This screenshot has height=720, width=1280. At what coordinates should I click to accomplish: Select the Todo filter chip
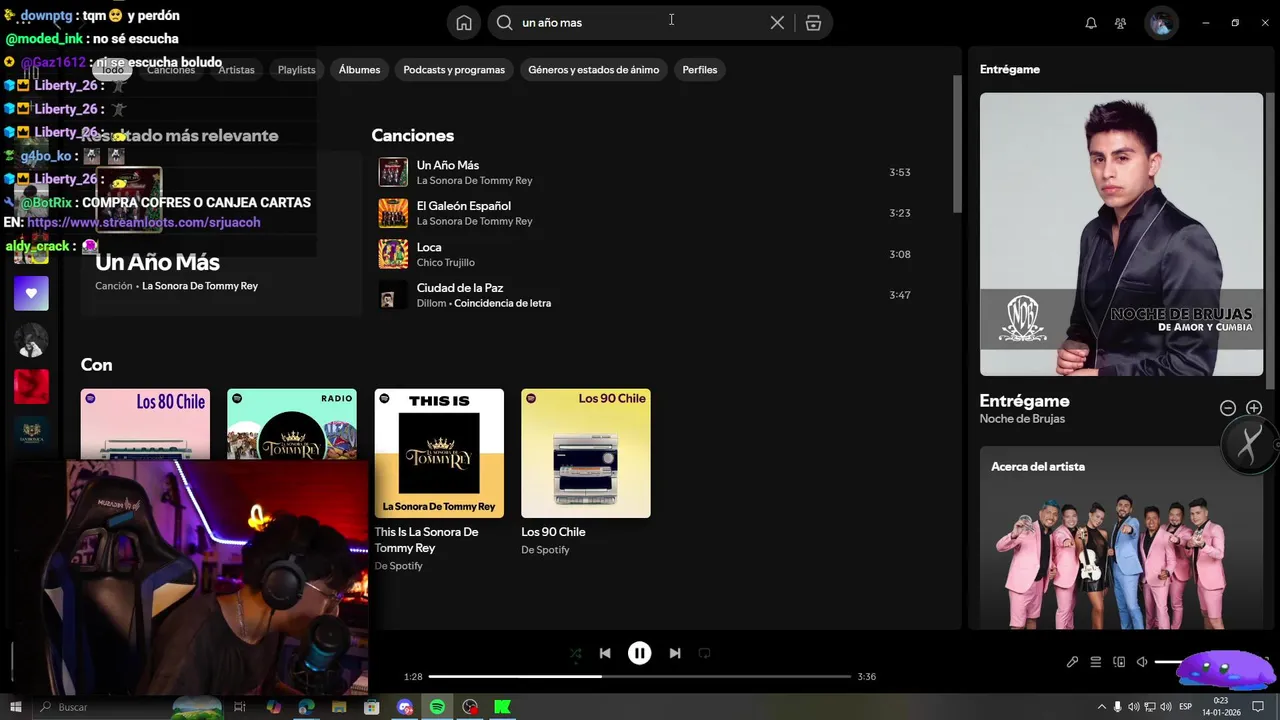113,70
